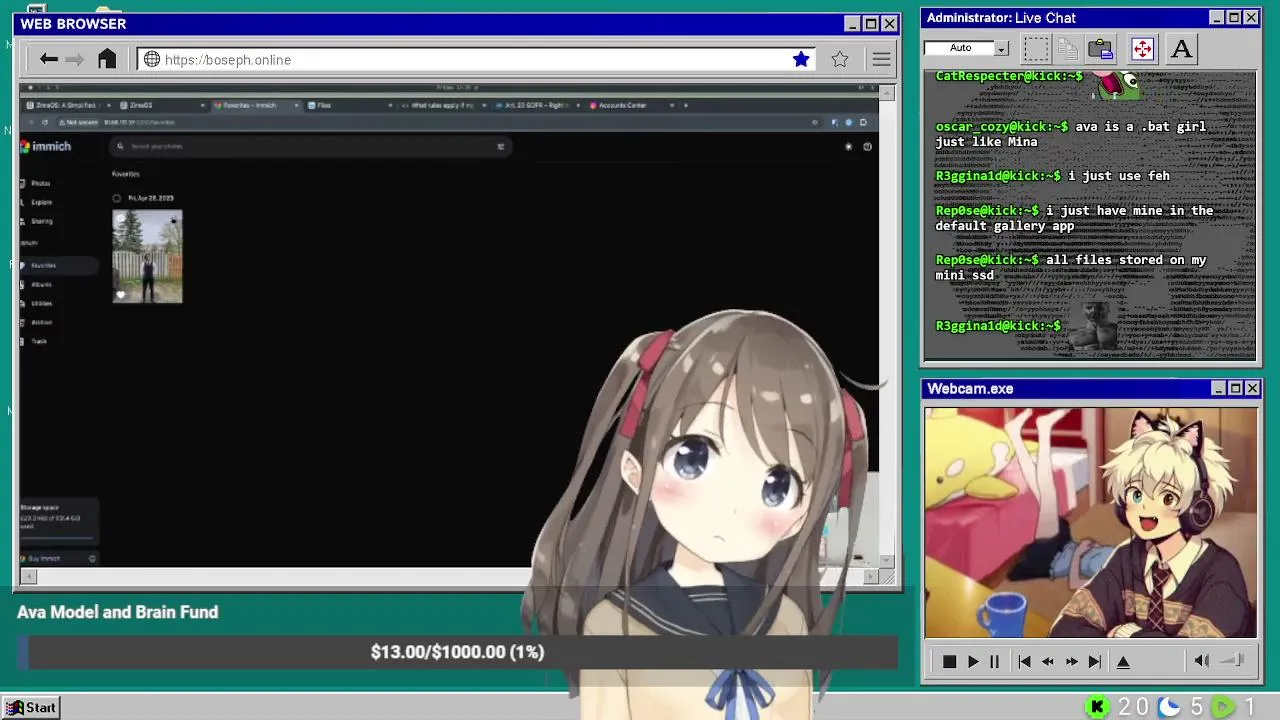Click the left scroll arrow of the horizontal scrollbar
The height and width of the screenshot is (720, 1280).
coord(28,576)
